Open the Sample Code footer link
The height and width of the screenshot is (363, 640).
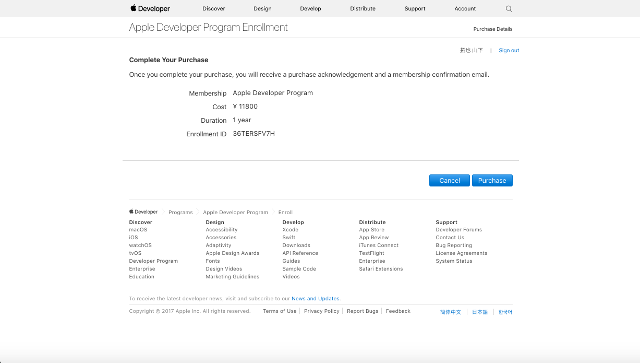click(299, 269)
